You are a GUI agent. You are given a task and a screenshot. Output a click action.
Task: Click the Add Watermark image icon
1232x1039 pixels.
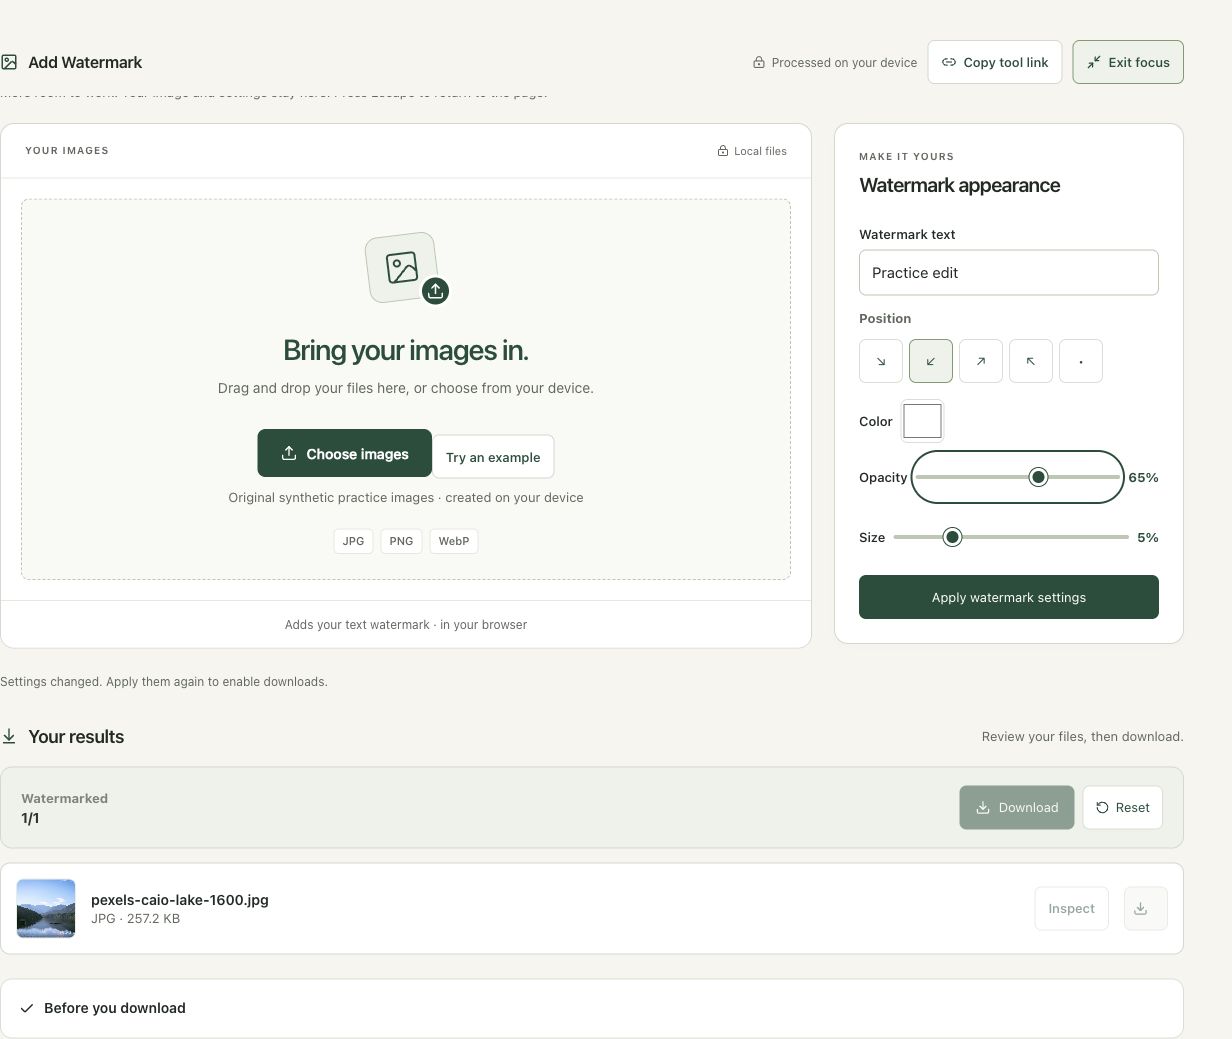(9, 62)
